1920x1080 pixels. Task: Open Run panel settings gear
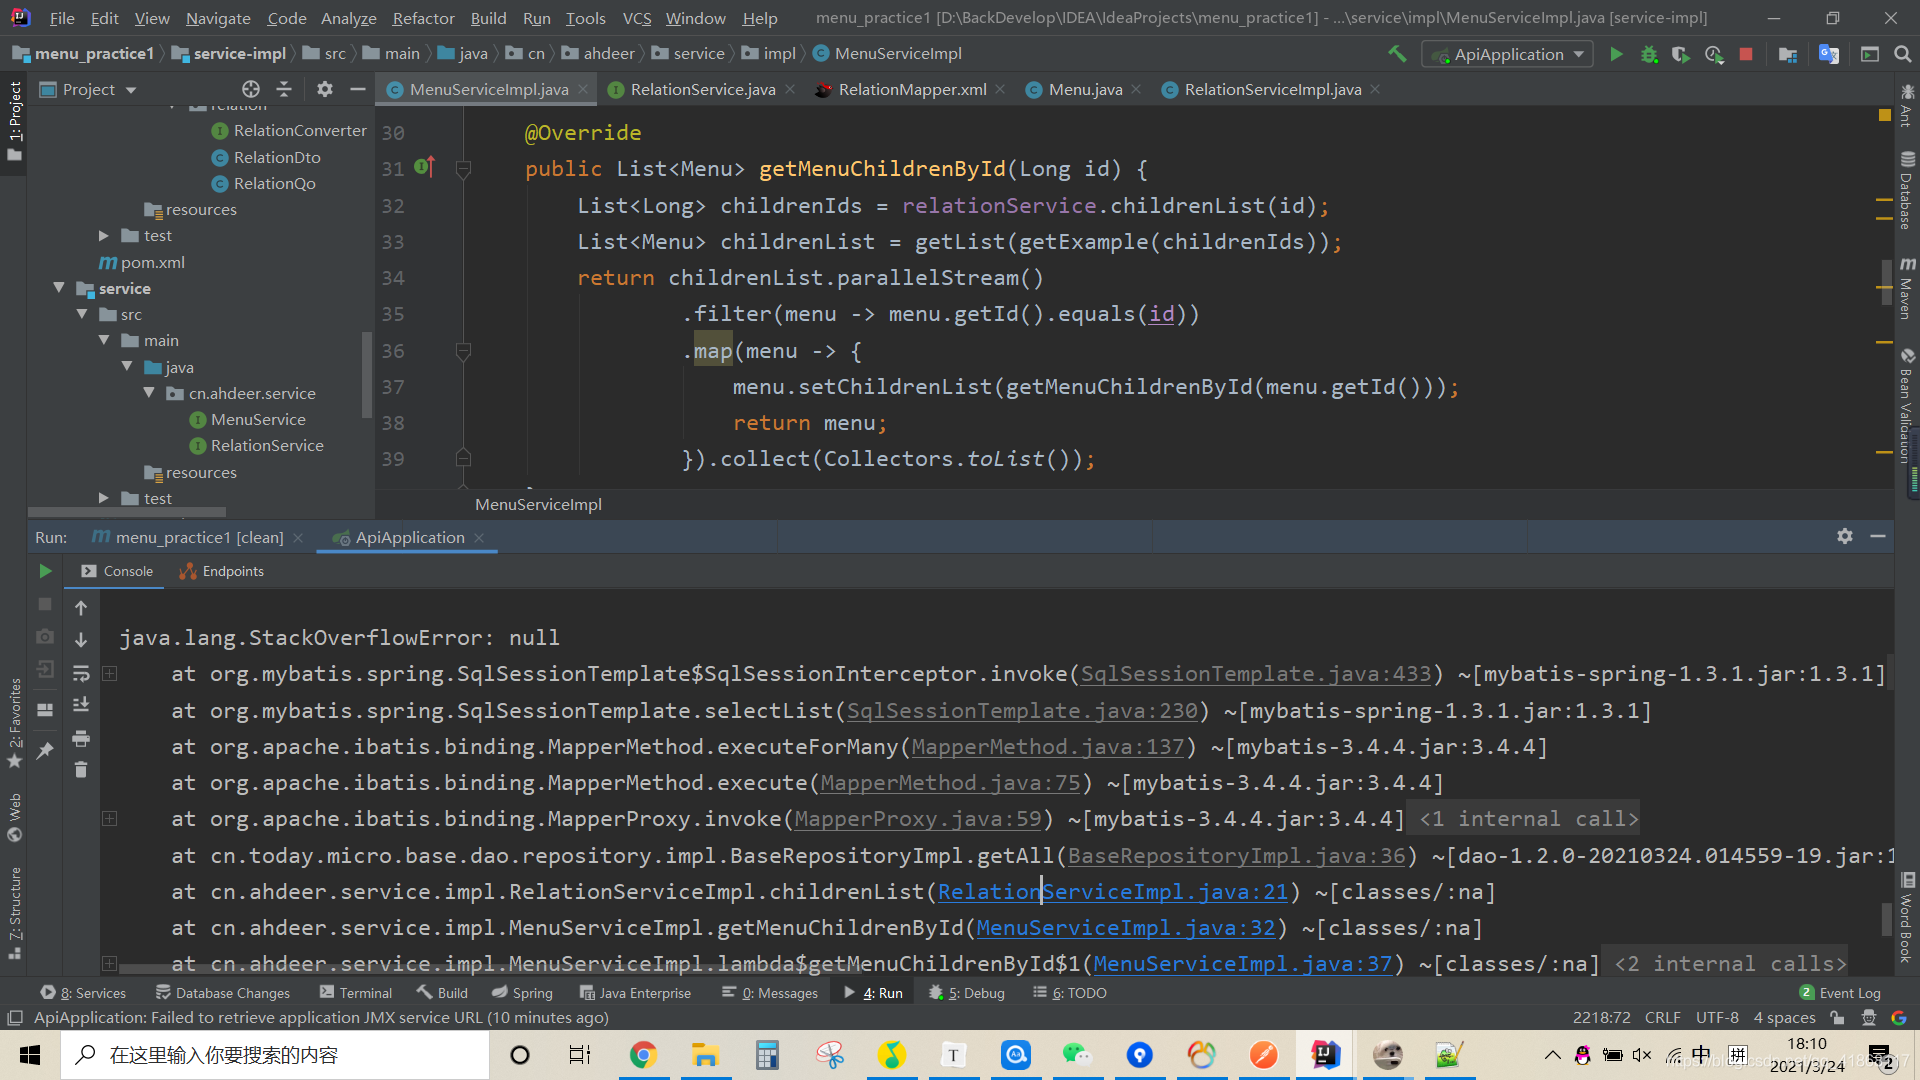(x=1845, y=536)
